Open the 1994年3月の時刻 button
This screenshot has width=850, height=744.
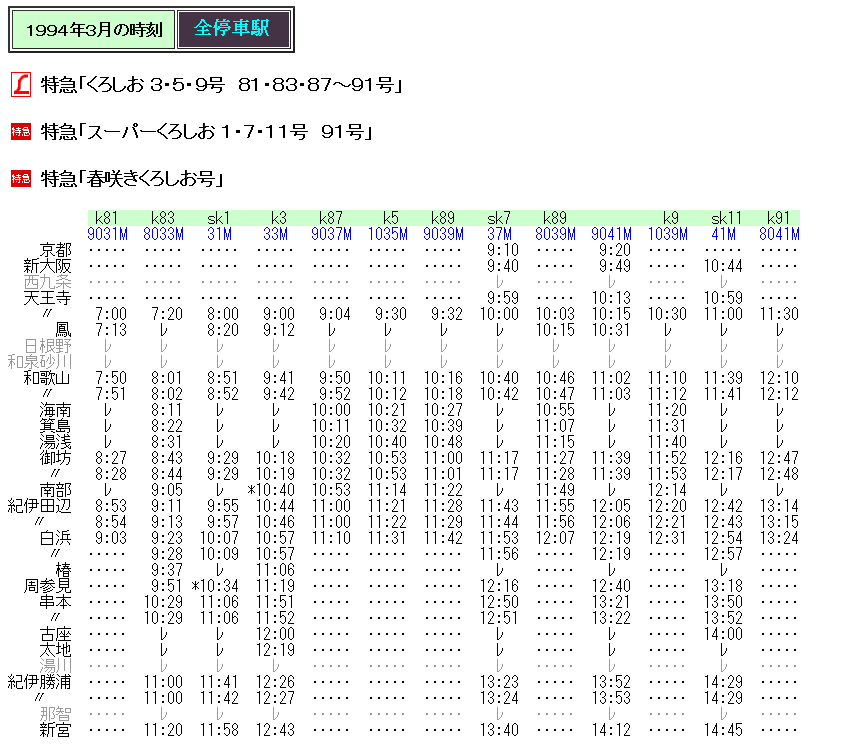pyautogui.click(x=93, y=29)
